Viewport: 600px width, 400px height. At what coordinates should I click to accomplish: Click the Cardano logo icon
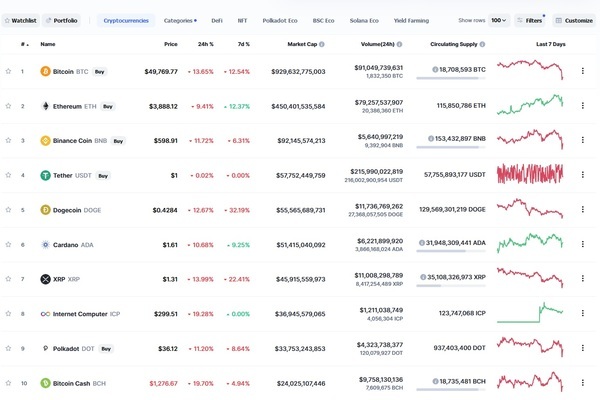pos(45,244)
